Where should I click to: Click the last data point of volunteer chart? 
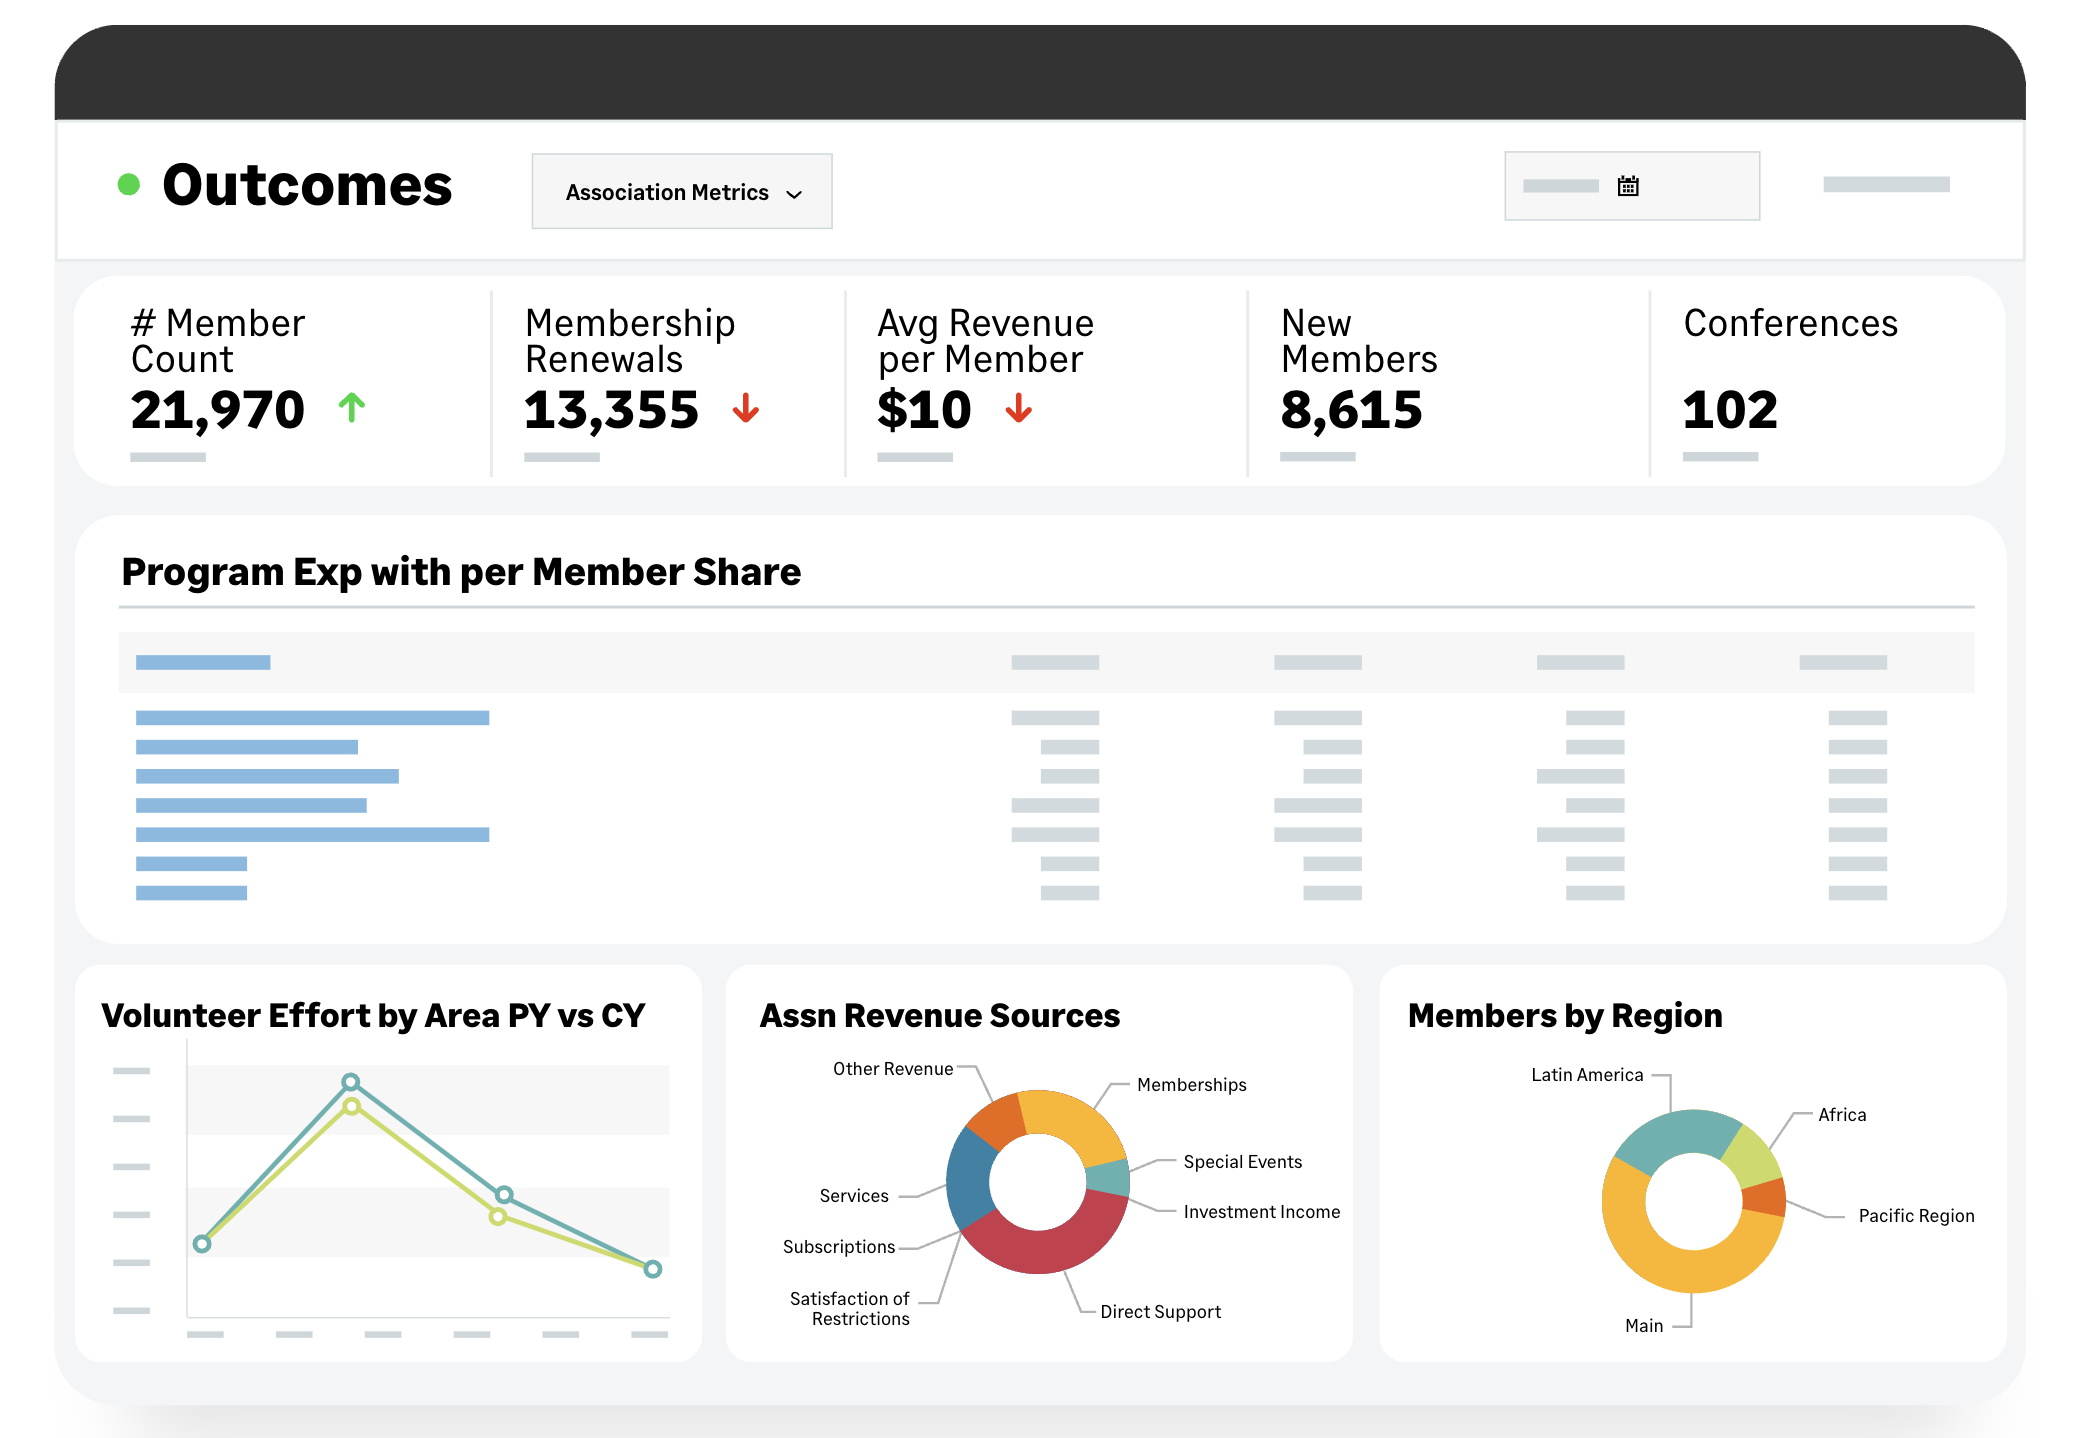[653, 1269]
